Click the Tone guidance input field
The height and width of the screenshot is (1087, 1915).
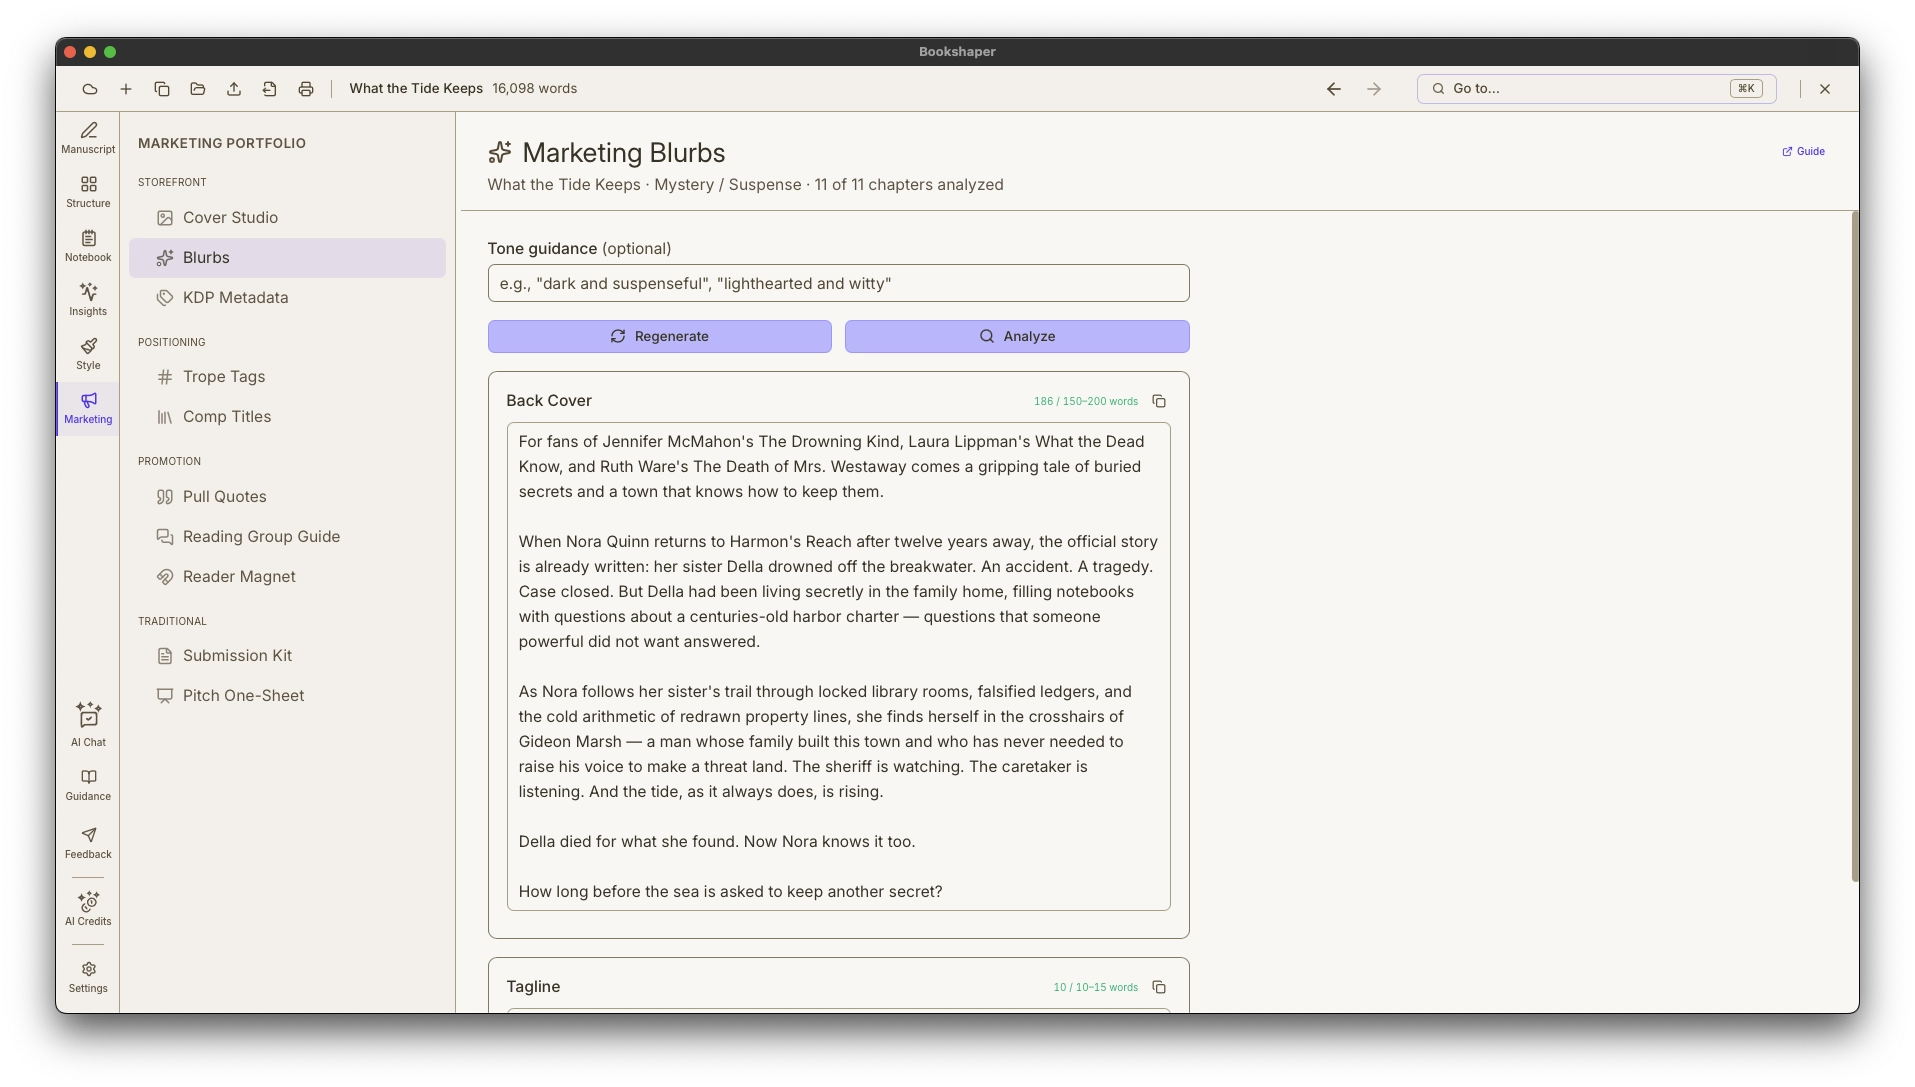click(838, 284)
